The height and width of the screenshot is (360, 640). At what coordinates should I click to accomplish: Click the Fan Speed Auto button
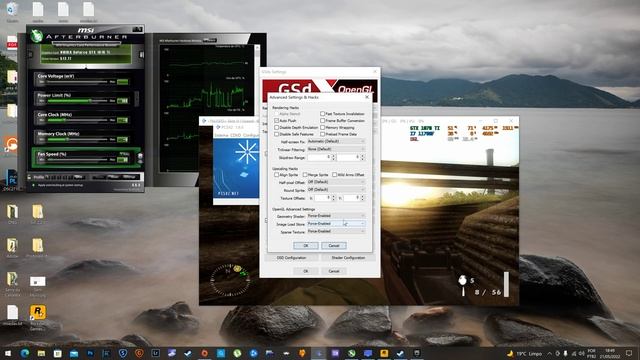[124, 153]
